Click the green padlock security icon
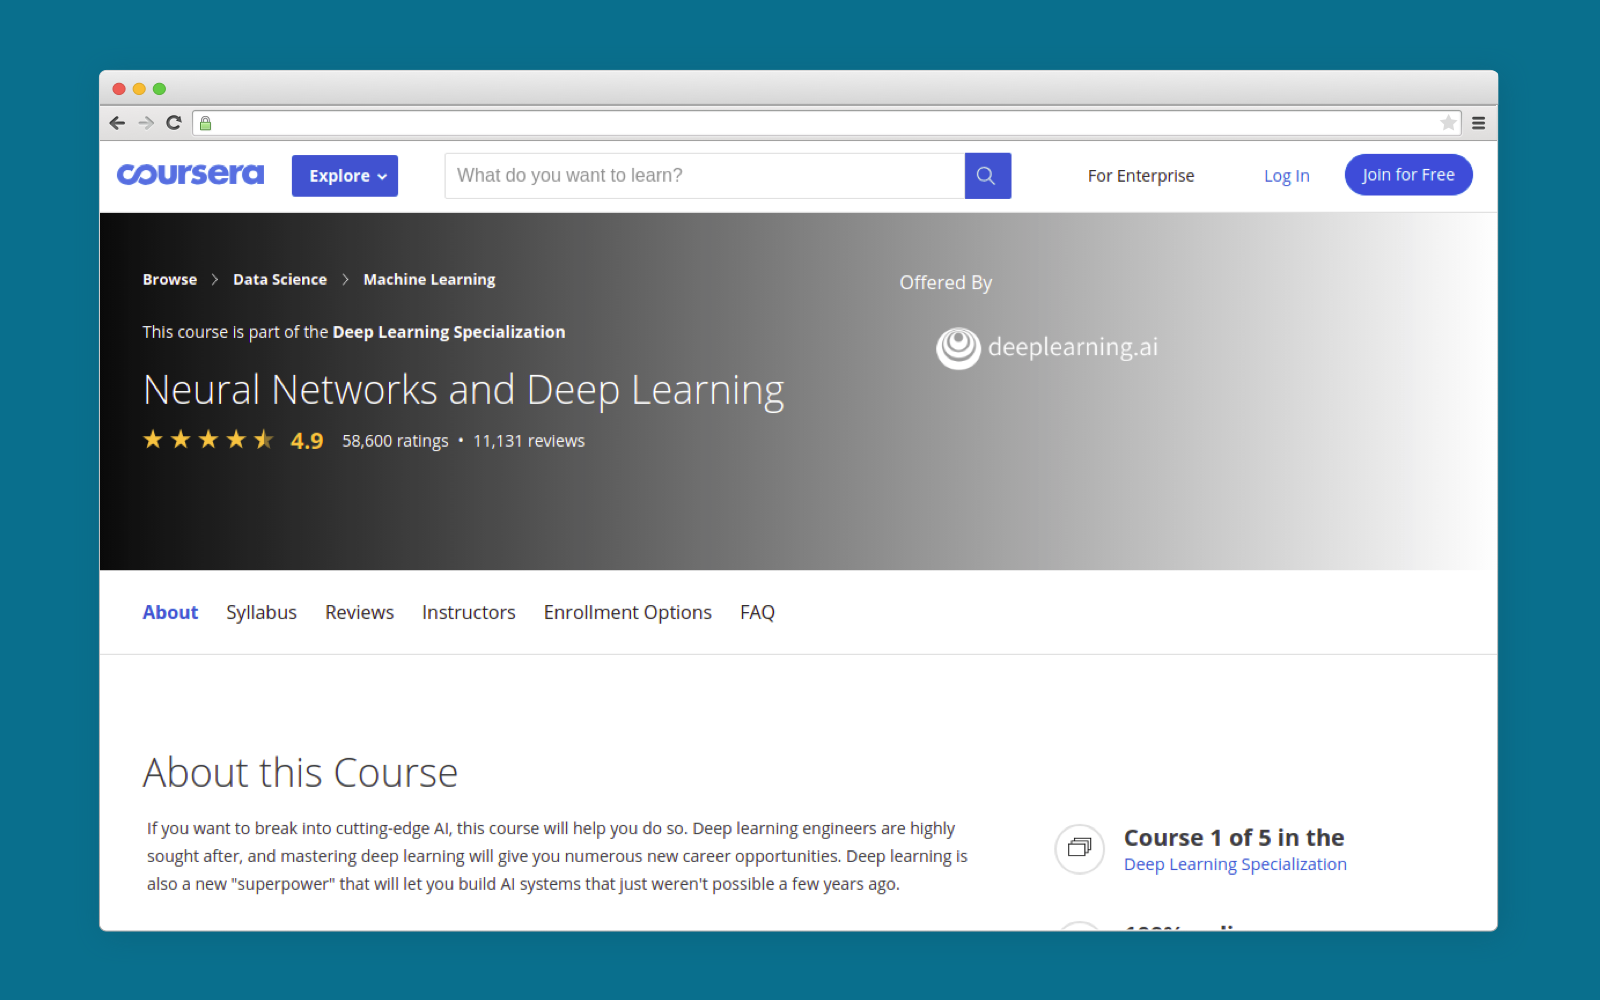1600x1000 pixels. click(x=205, y=123)
